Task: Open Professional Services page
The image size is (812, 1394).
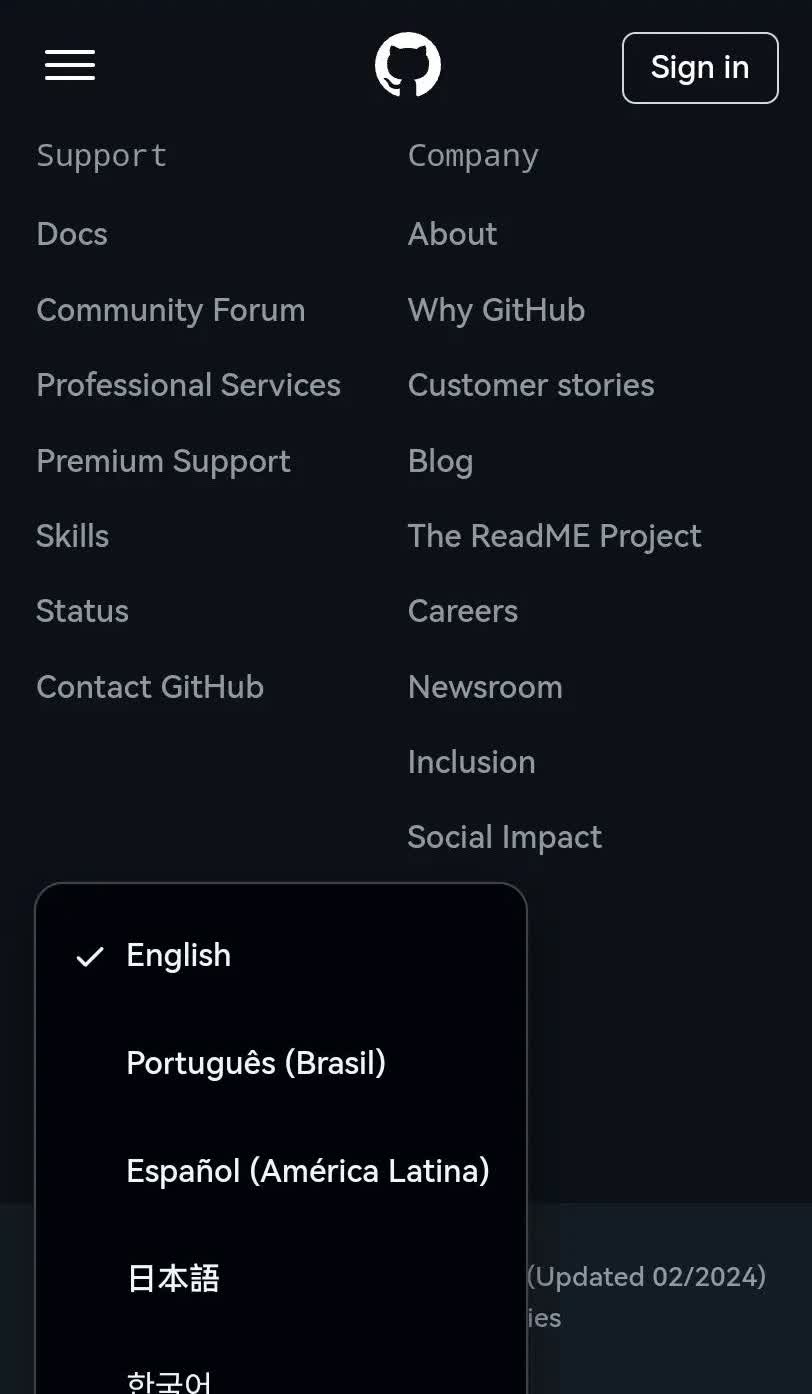Action: click(x=188, y=385)
